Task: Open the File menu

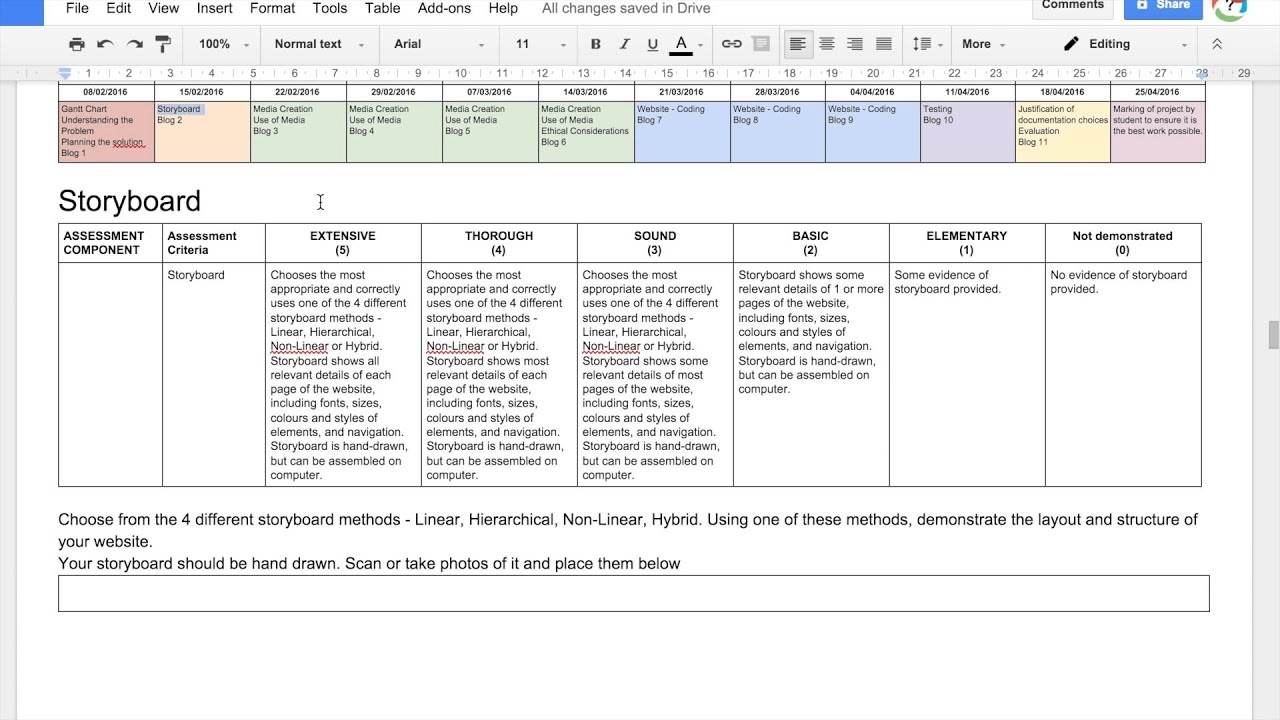Action: [77, 8]
